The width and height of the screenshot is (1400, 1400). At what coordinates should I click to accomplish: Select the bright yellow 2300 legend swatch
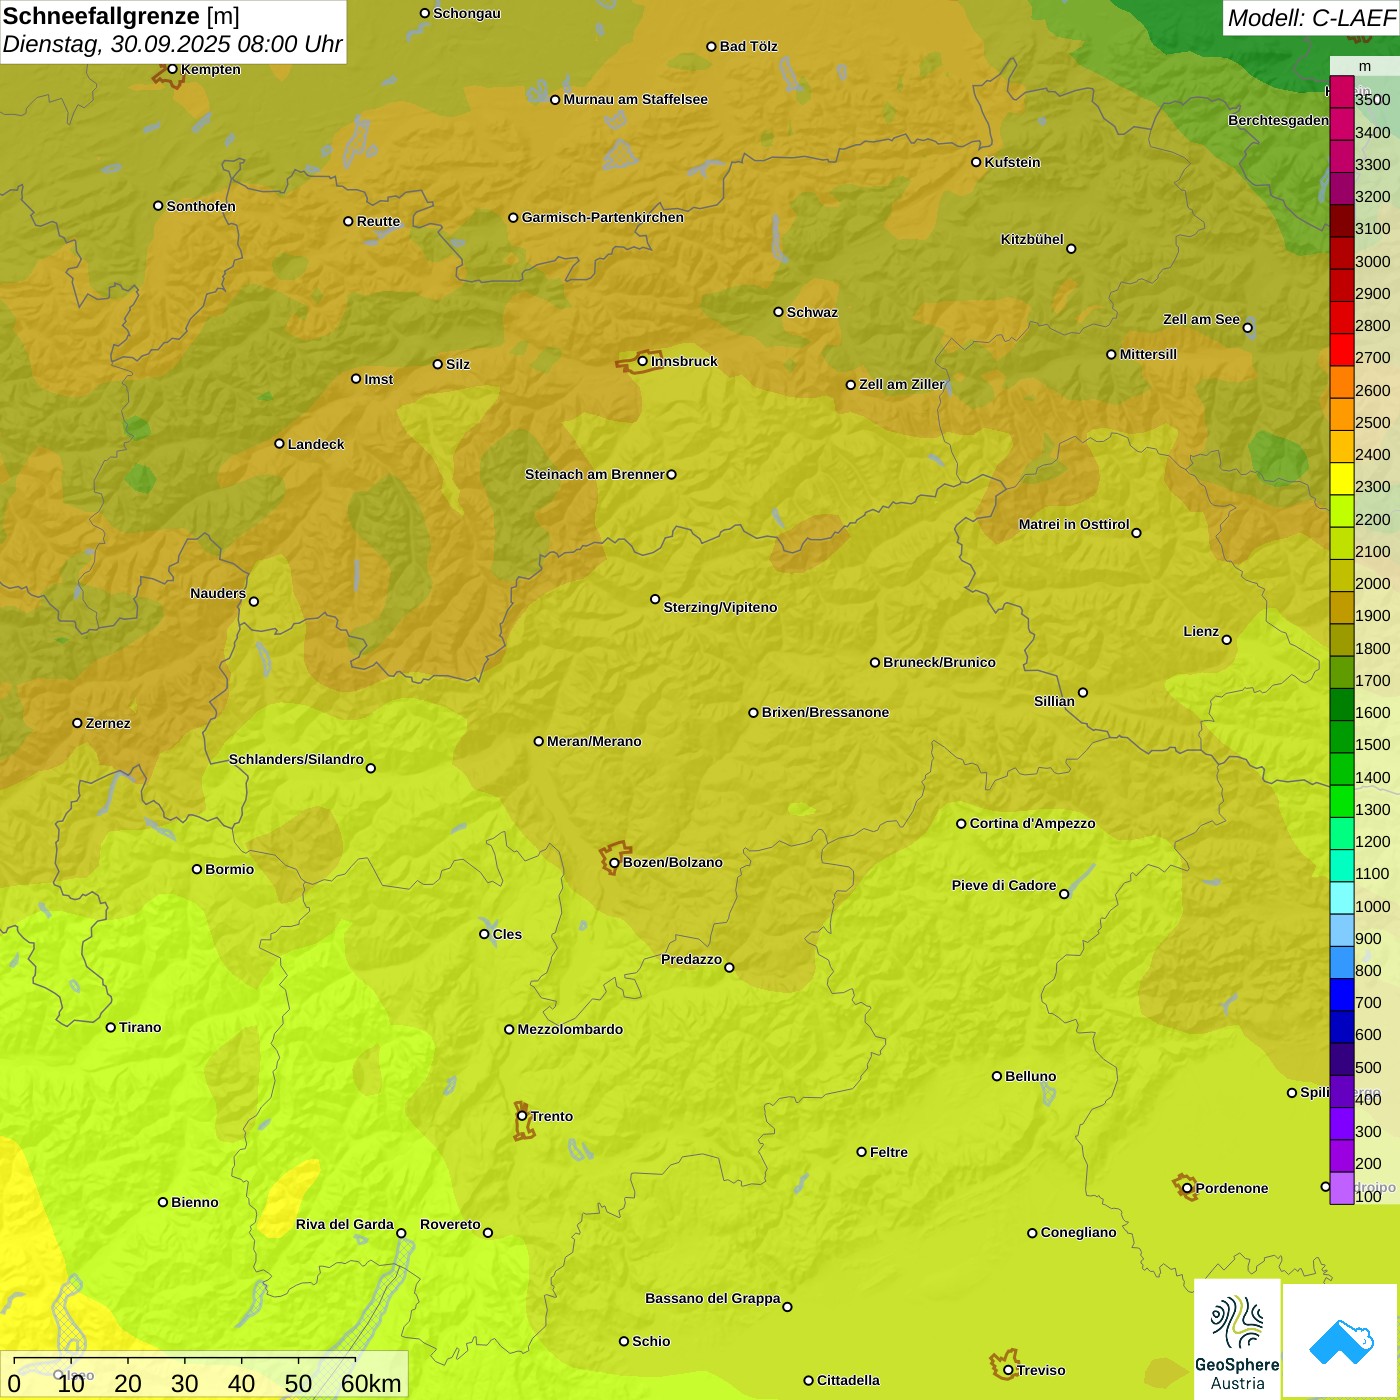click(x=1342, y=479)
